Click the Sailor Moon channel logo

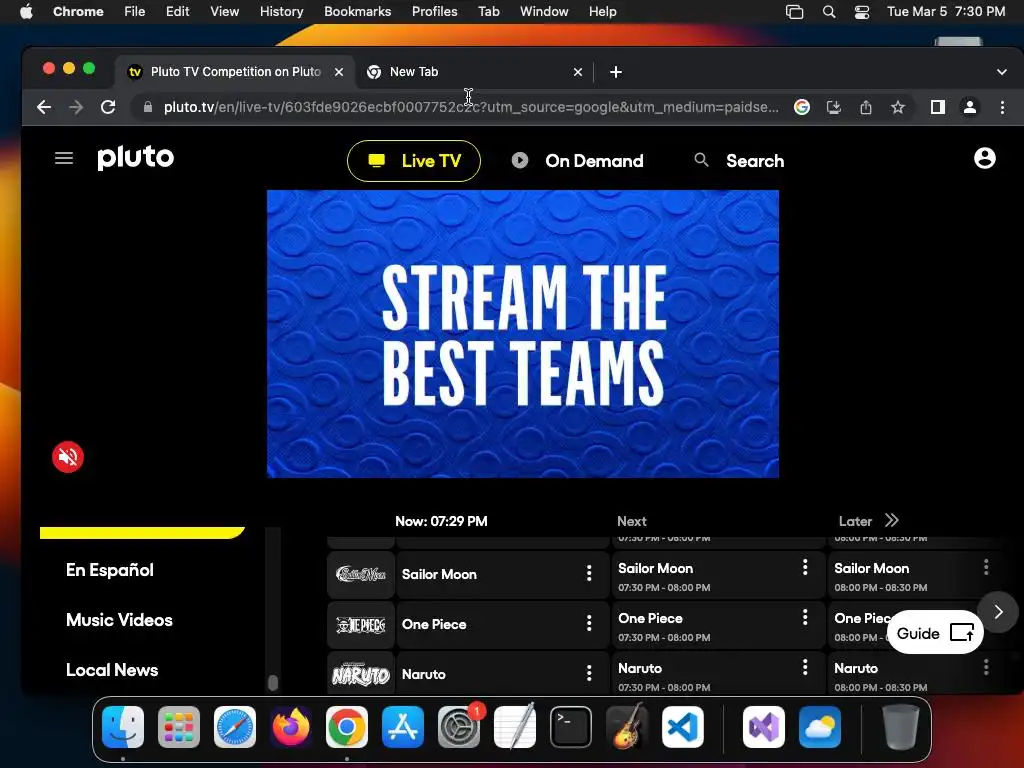360,574
